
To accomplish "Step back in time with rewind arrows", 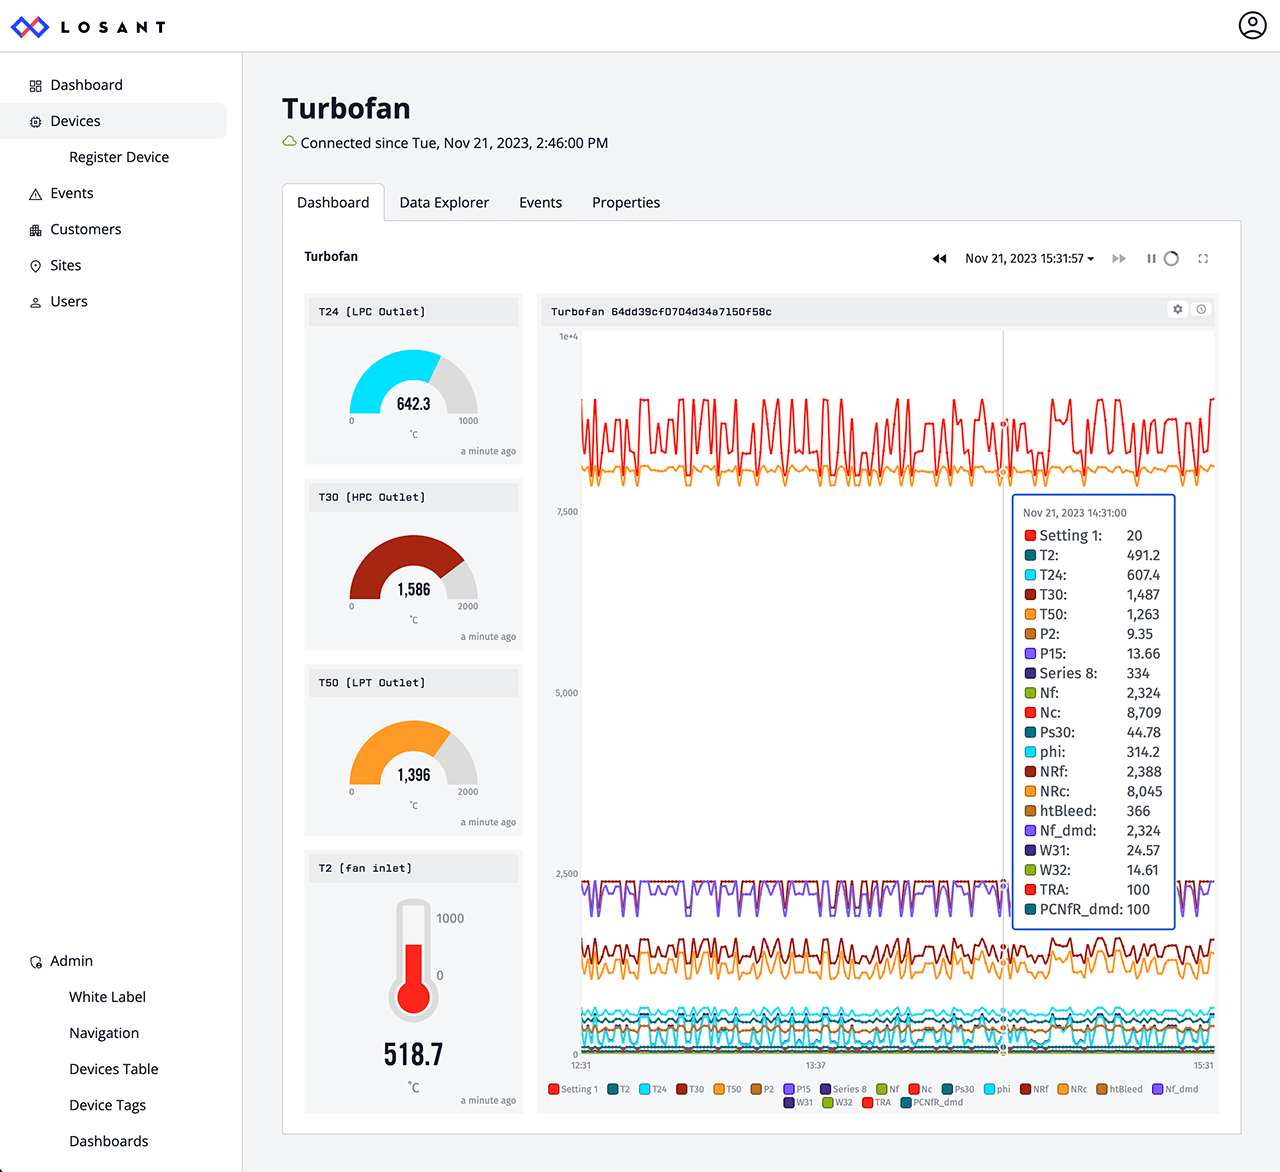I will pyautogui.click(x=939, y=259).
